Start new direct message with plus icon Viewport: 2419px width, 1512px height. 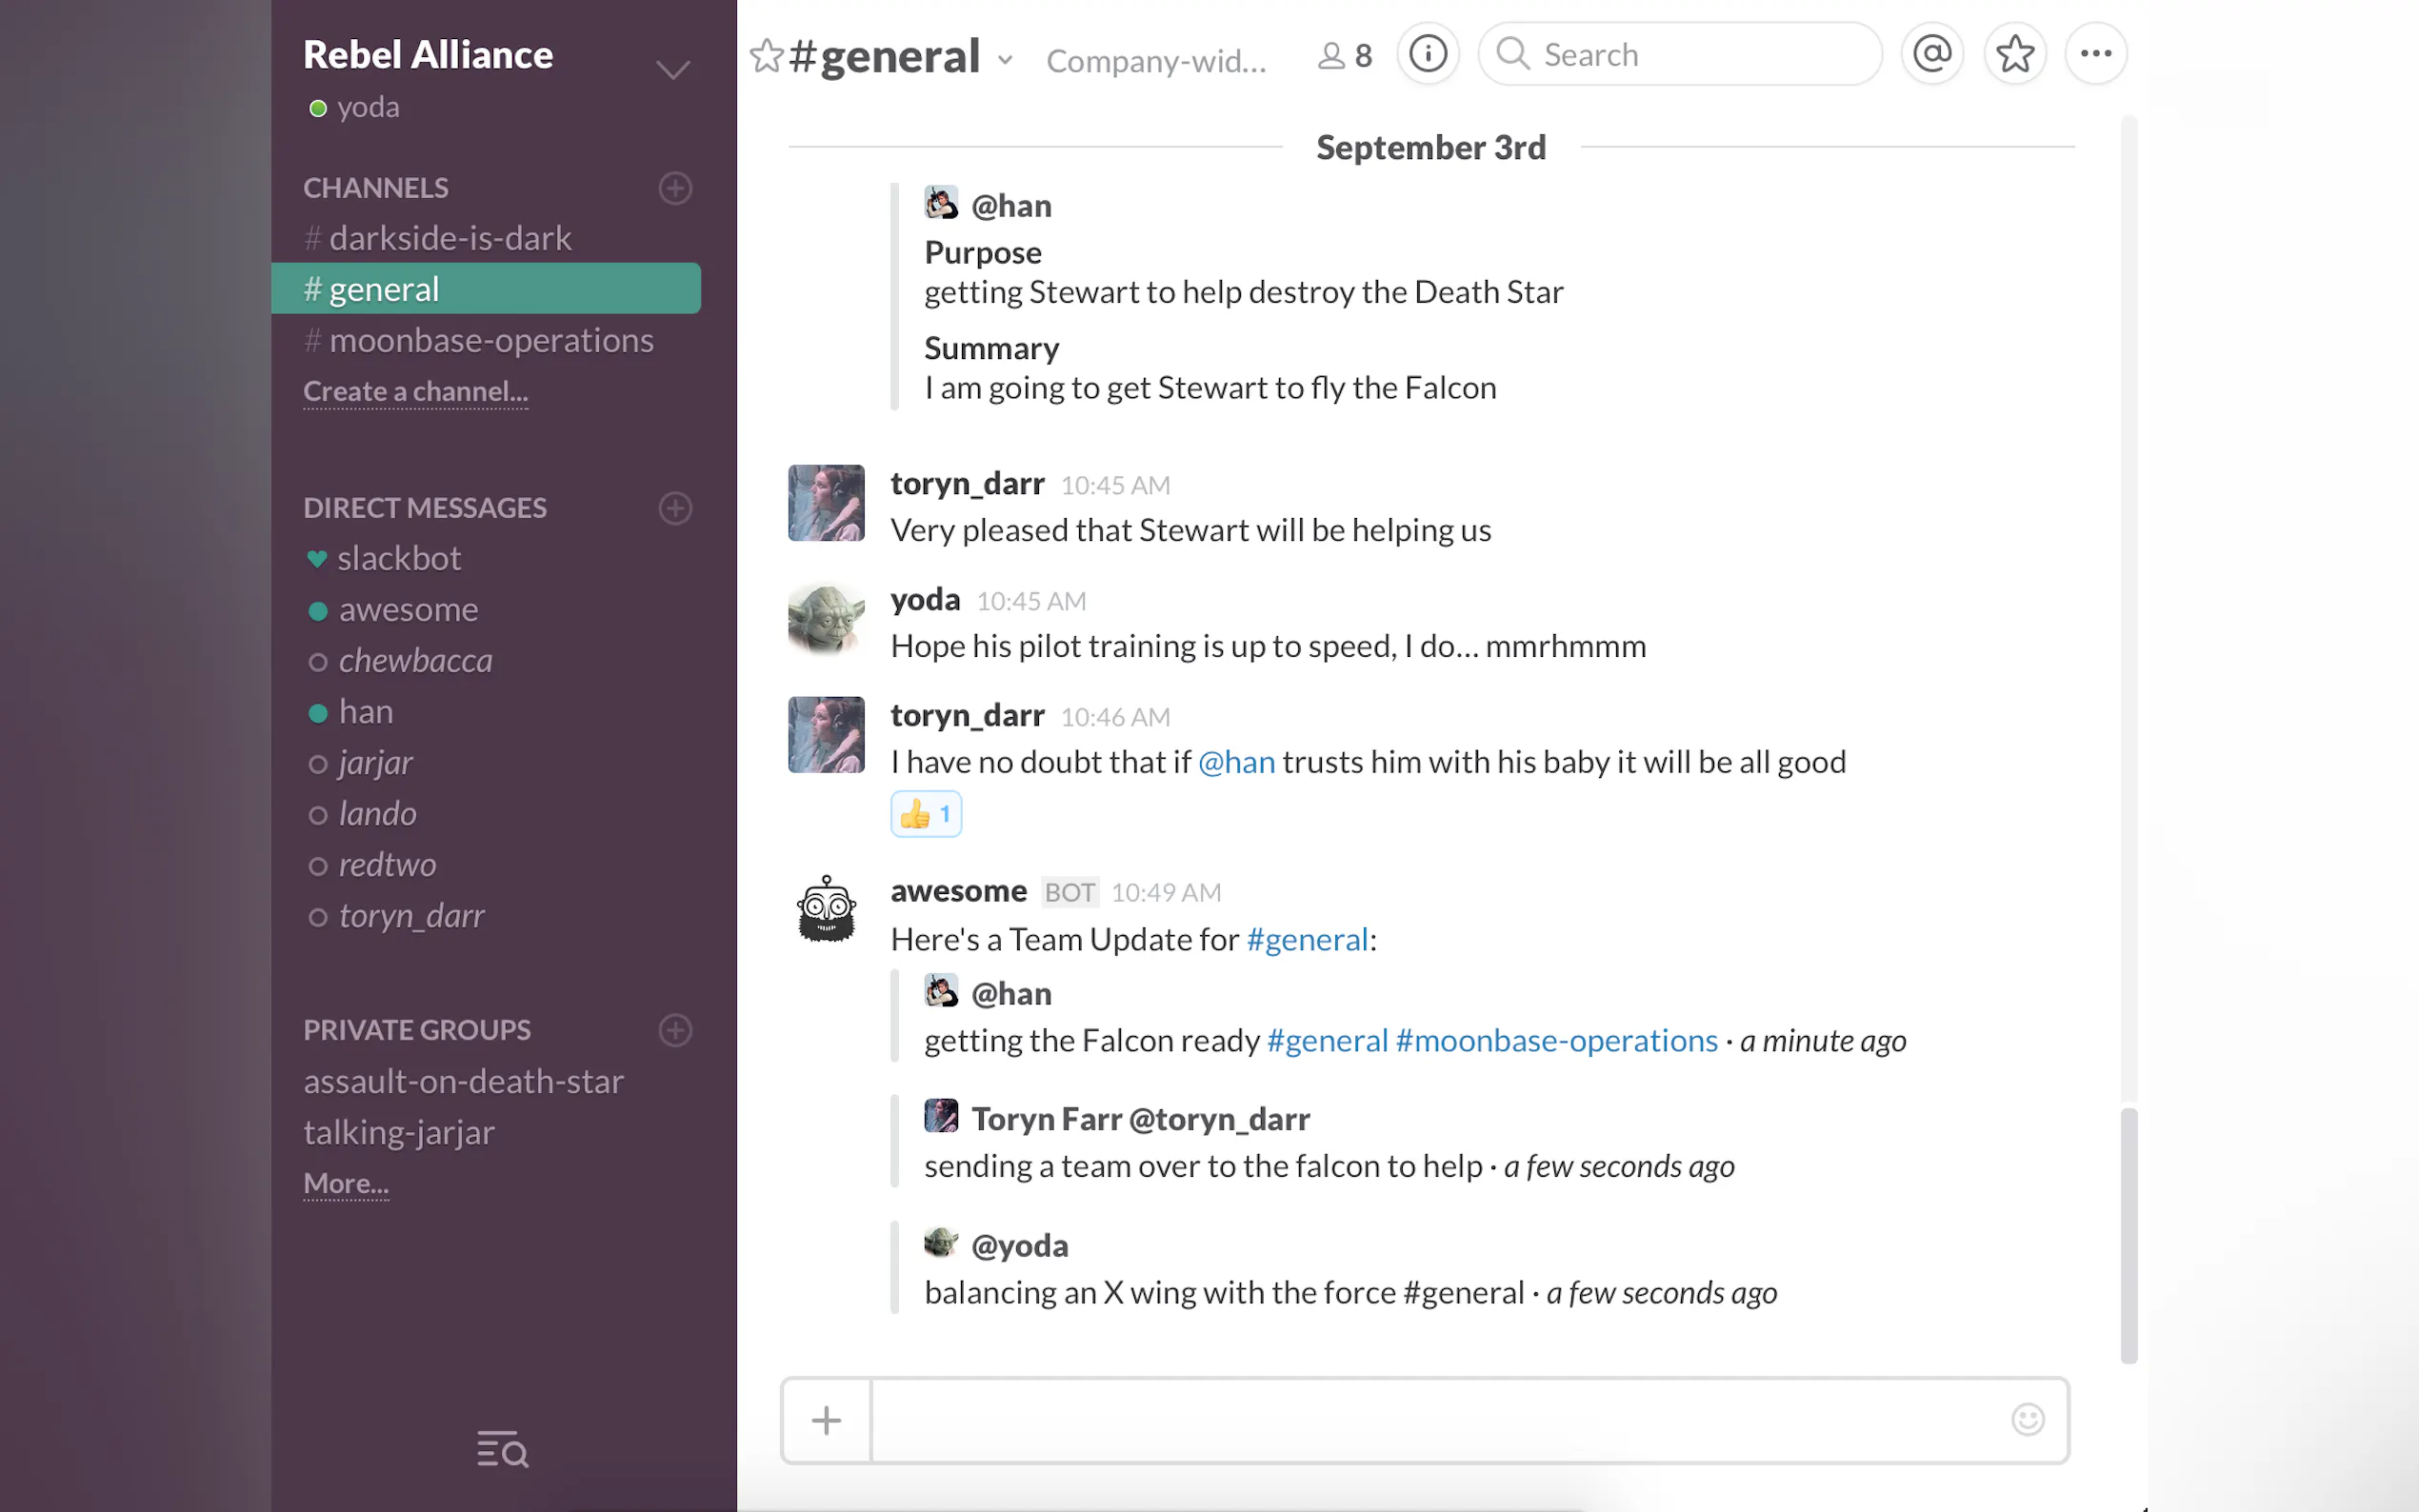coord(676,508)
